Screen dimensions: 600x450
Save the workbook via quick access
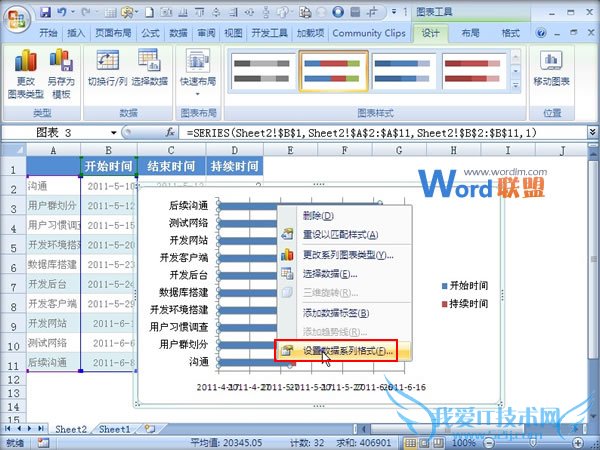point(45,12)
